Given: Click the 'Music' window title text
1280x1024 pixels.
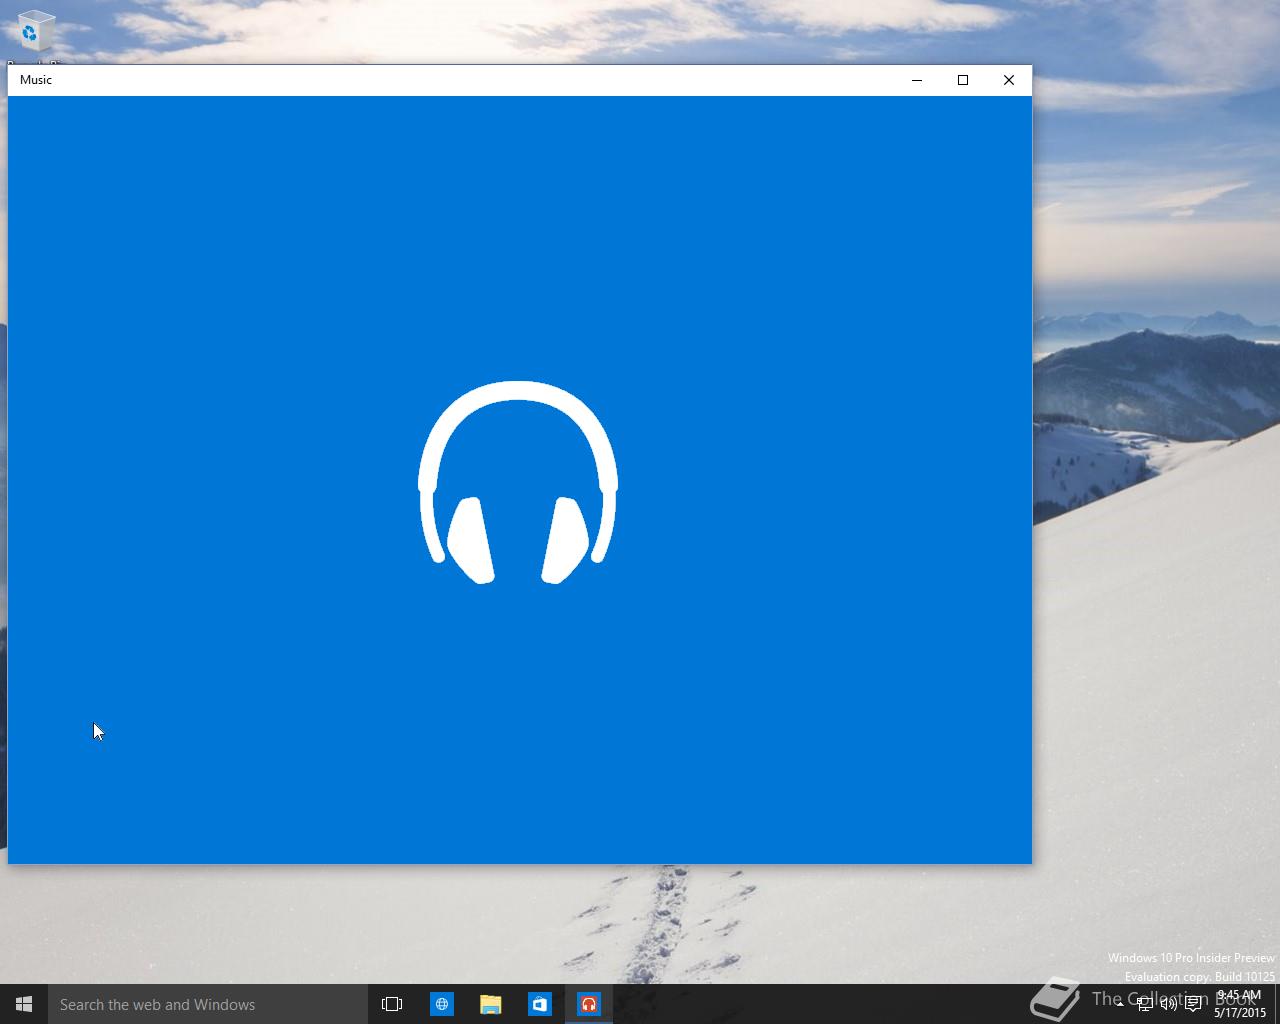Looking at the screenshot, I should click(36, 80).
